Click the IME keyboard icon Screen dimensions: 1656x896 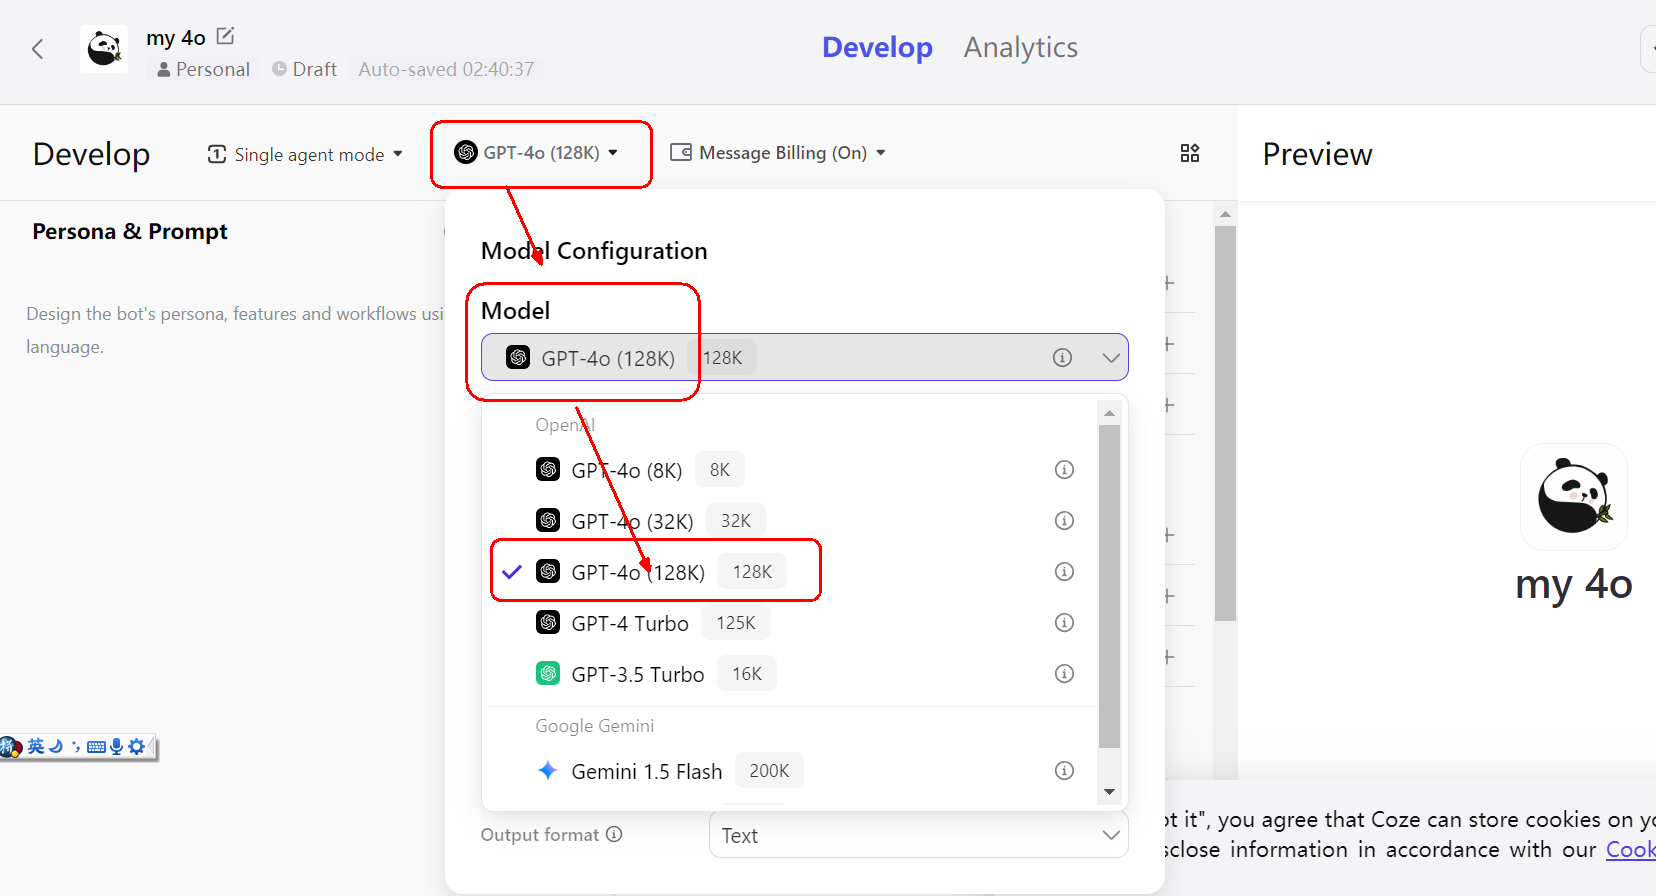(x=96, y=747)
